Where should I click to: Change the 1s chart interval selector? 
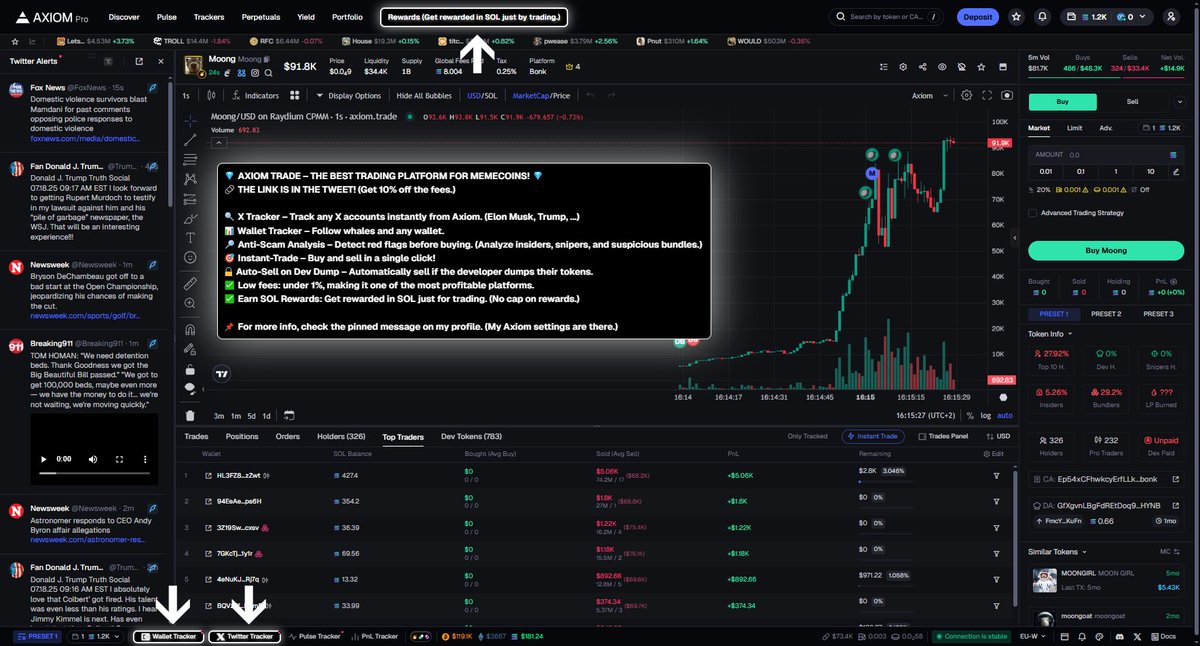(186, 95)
